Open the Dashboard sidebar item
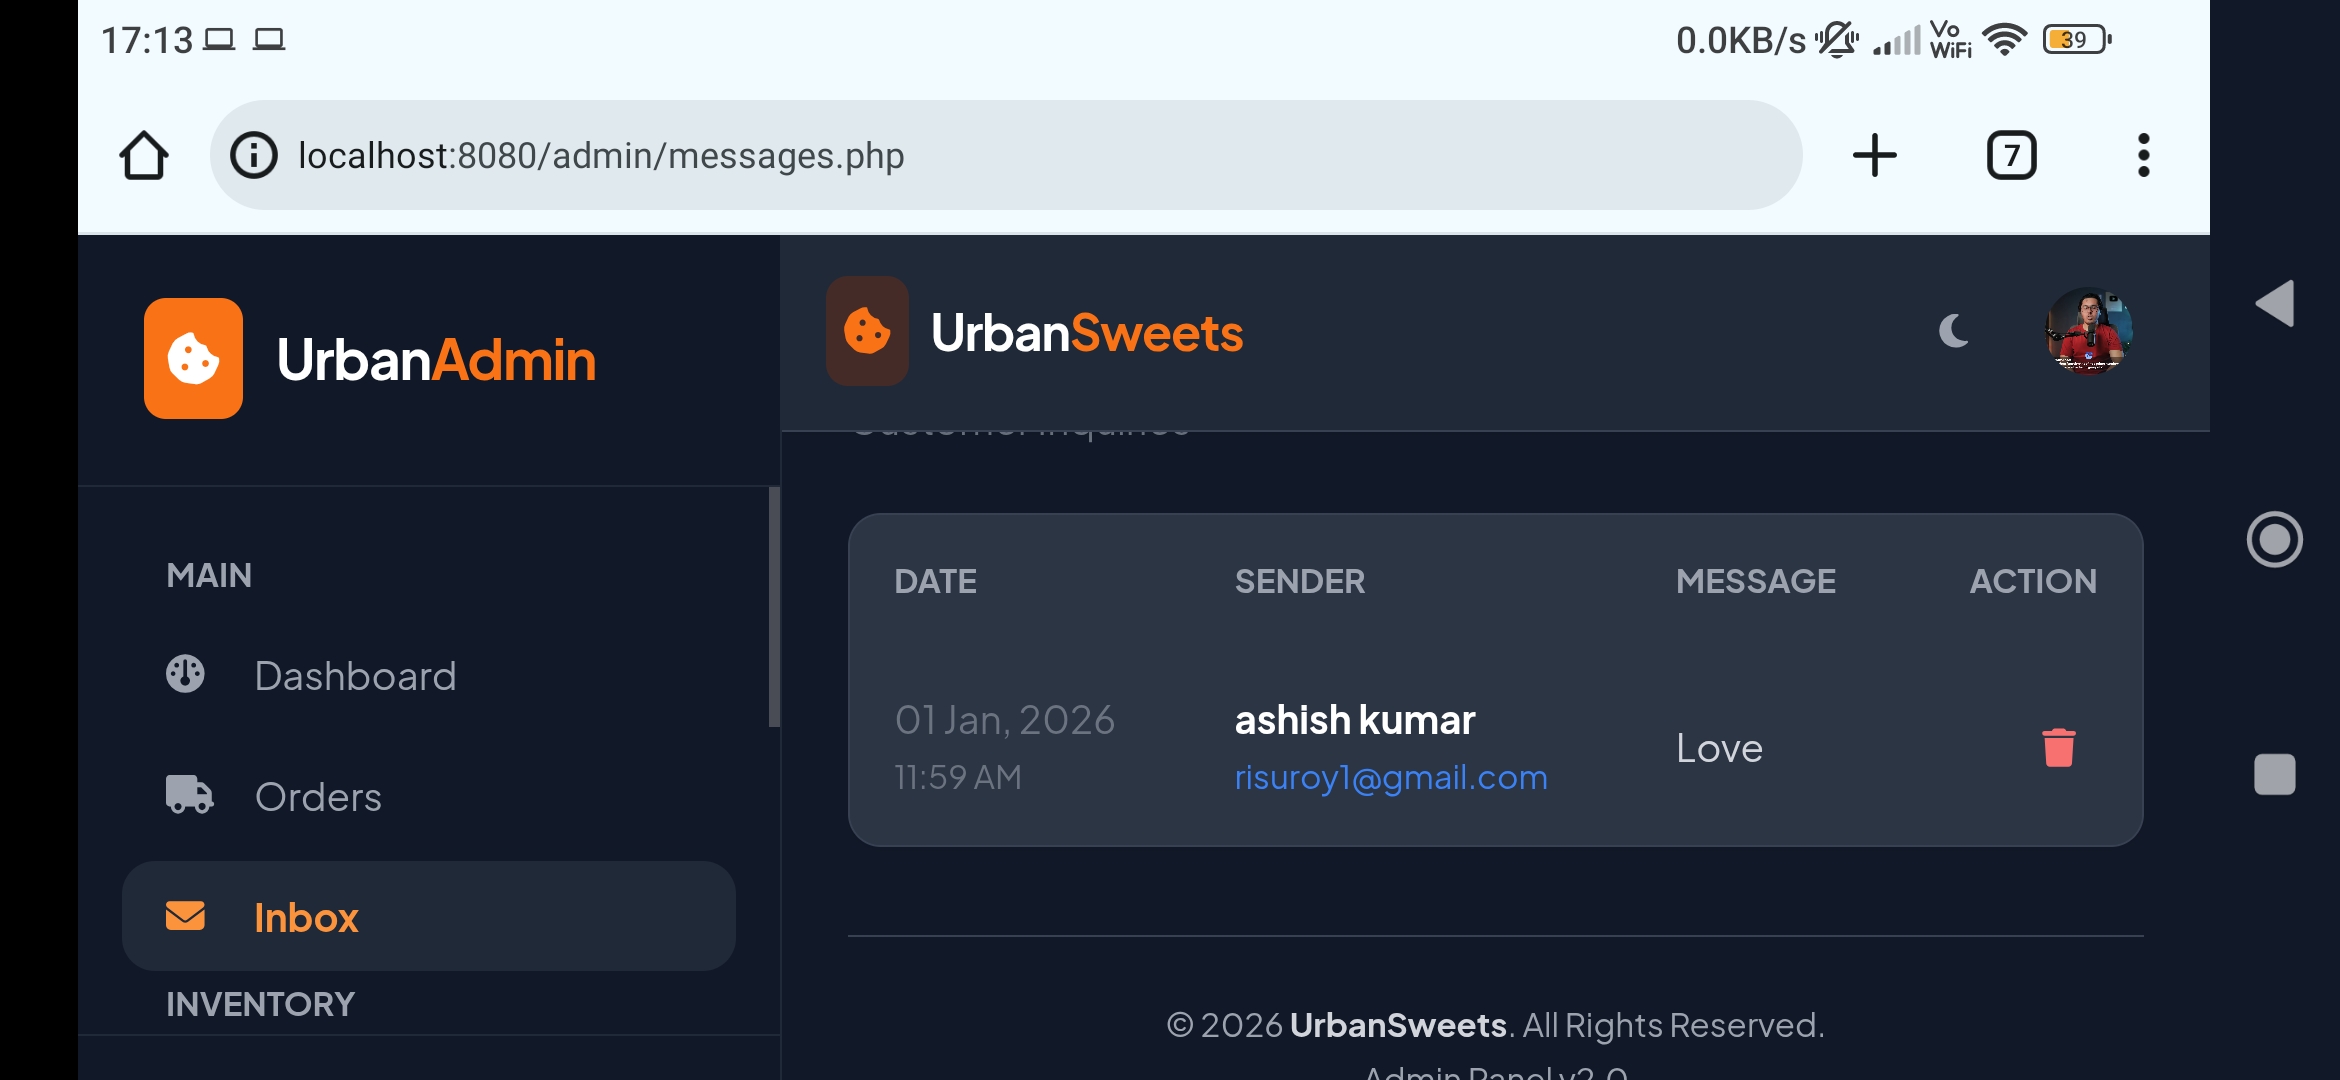Viewport: 2340px width, 1080px height. click(354, 676)
